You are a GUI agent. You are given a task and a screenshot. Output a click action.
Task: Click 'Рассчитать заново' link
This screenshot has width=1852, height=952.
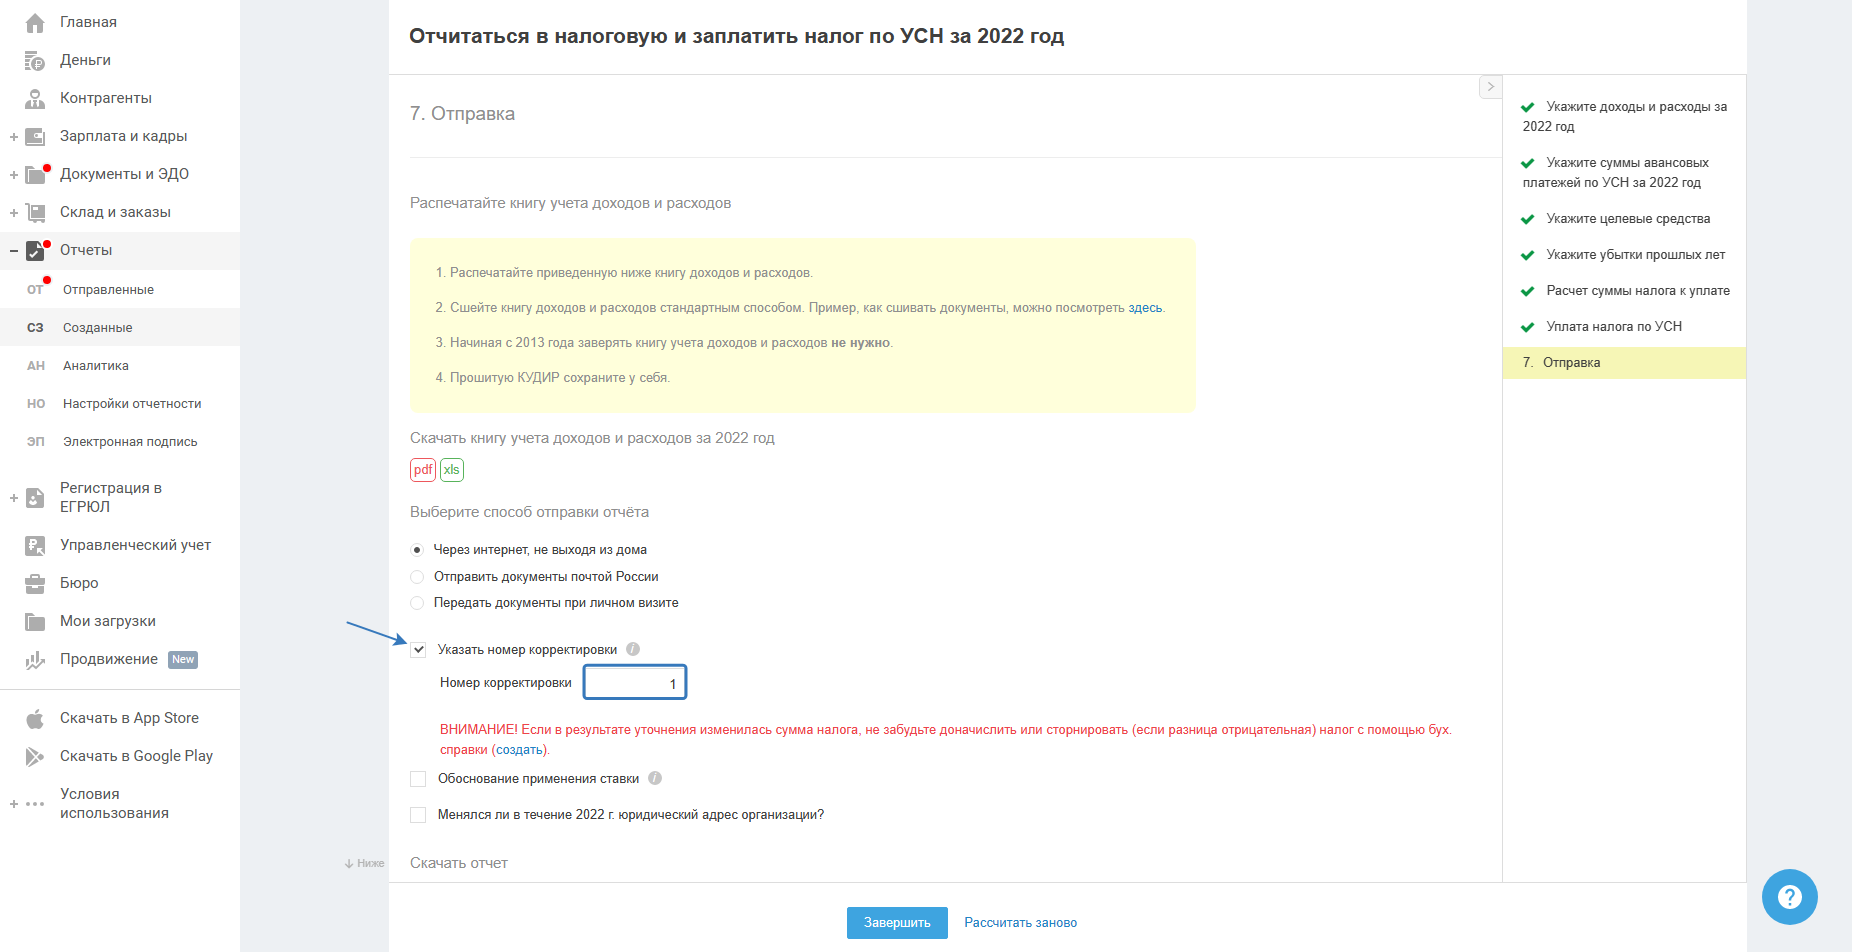[1020, 923]
